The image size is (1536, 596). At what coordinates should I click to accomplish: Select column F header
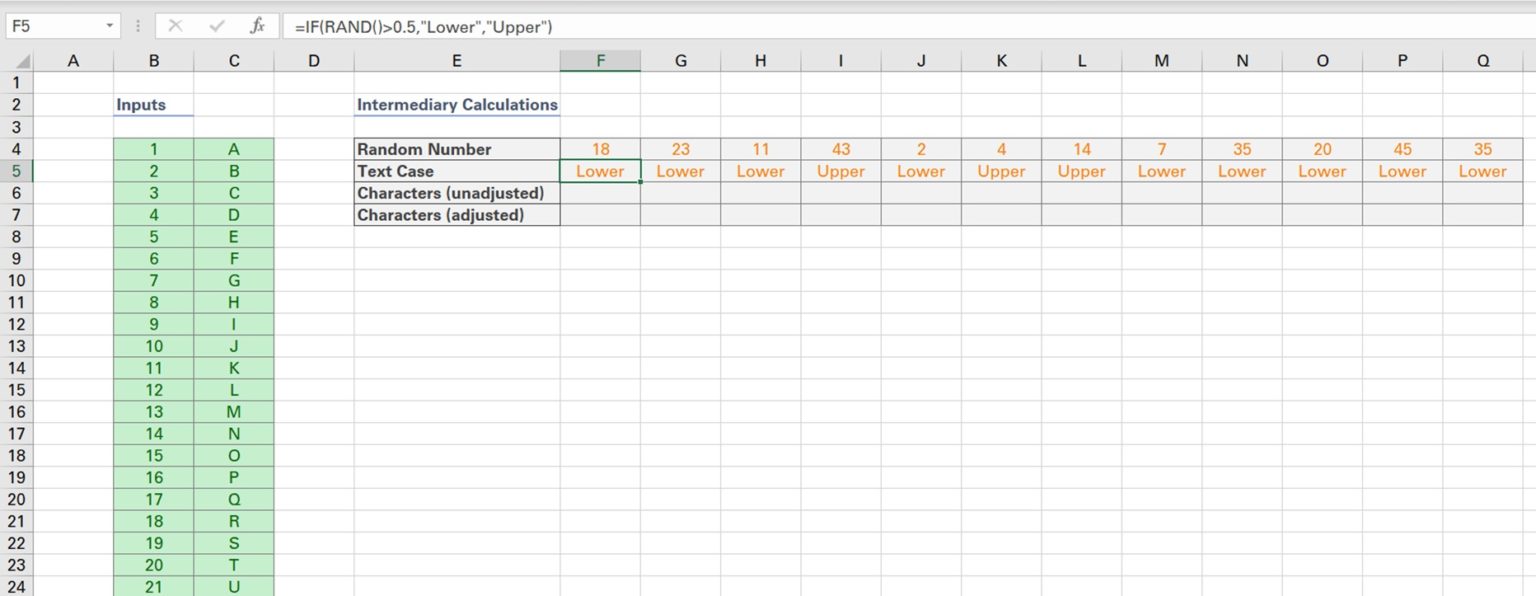coord(601,60)
